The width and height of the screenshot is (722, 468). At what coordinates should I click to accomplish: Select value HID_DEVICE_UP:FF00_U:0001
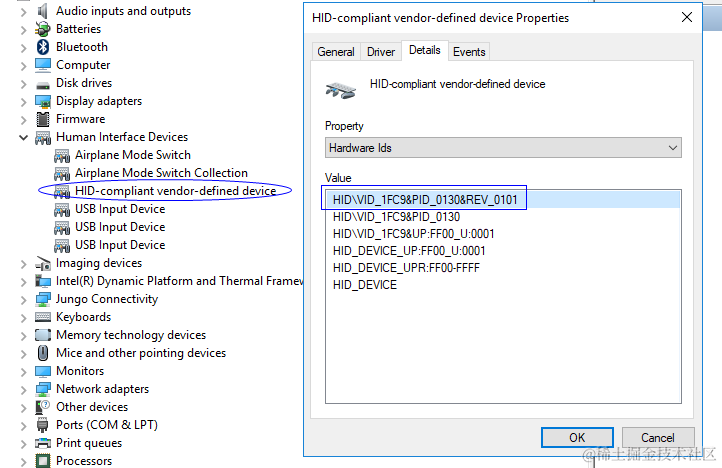(x=503, y=251)
